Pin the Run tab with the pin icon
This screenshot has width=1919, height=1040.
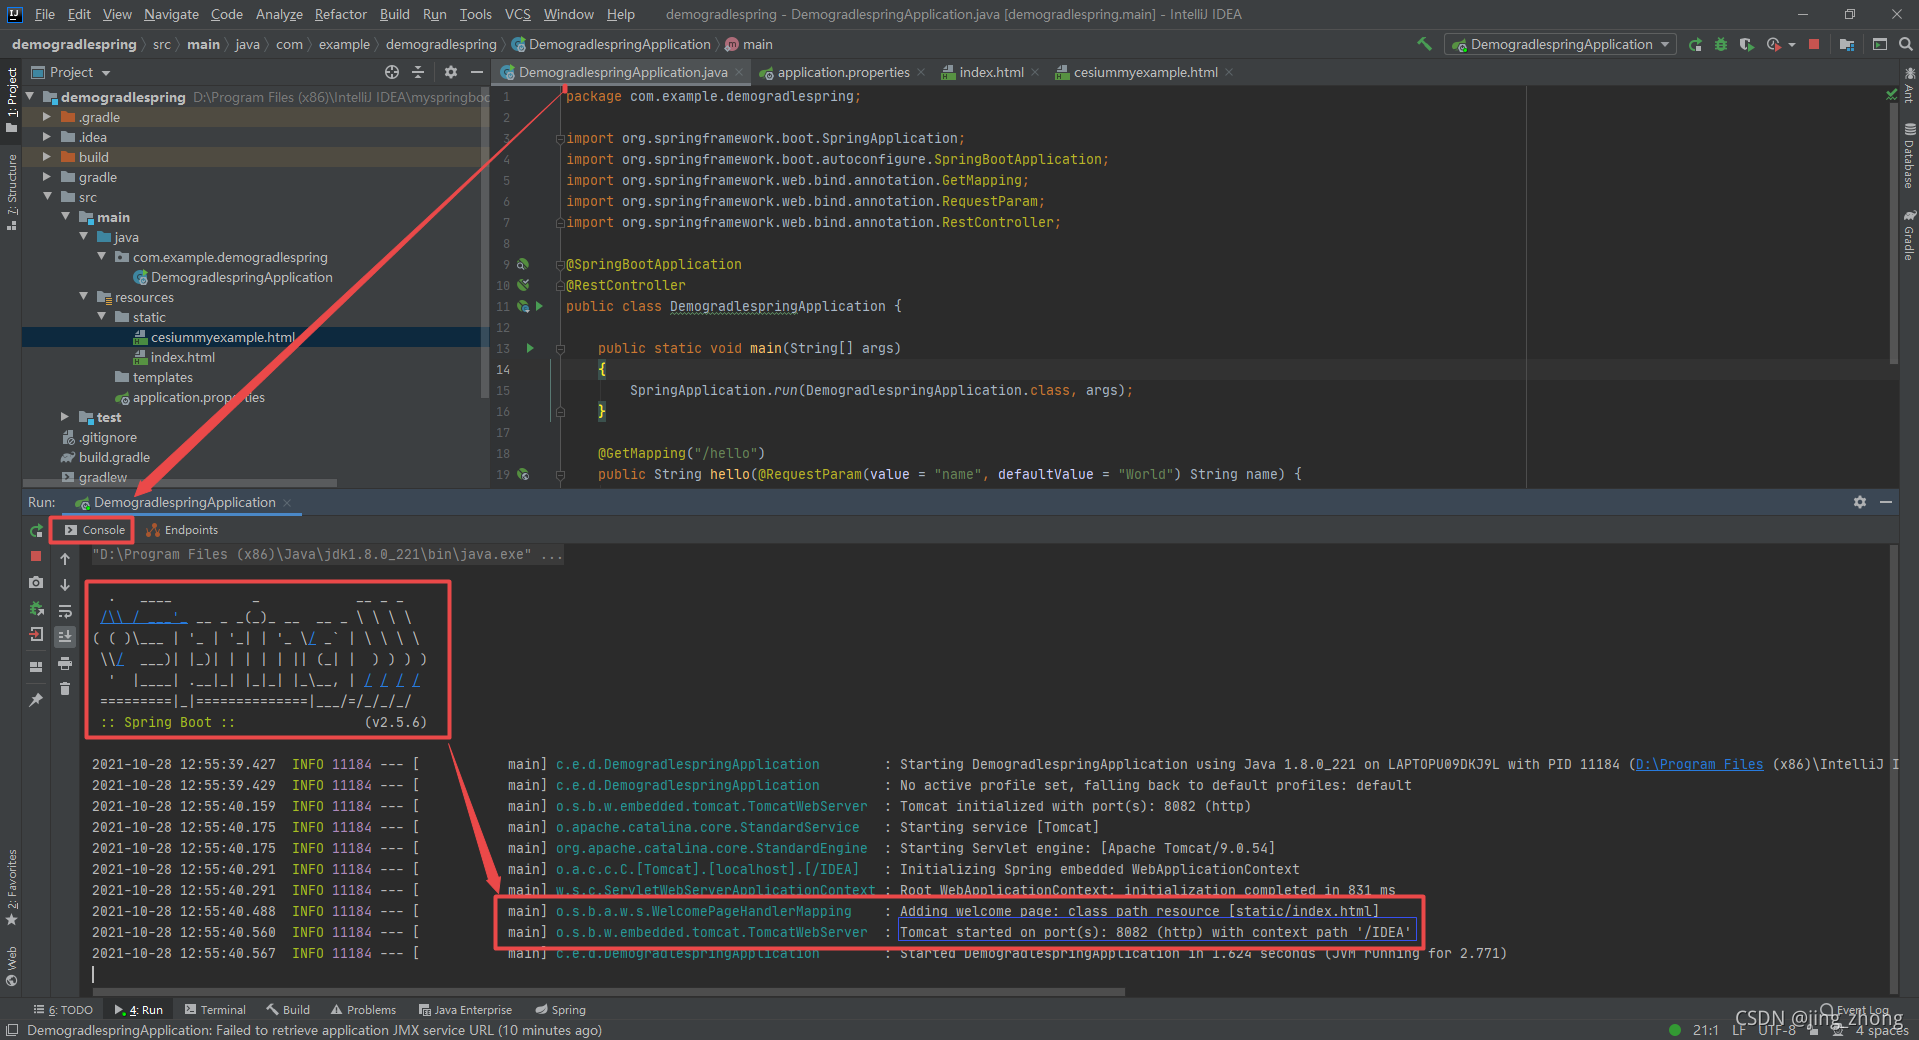click(36, 699)
